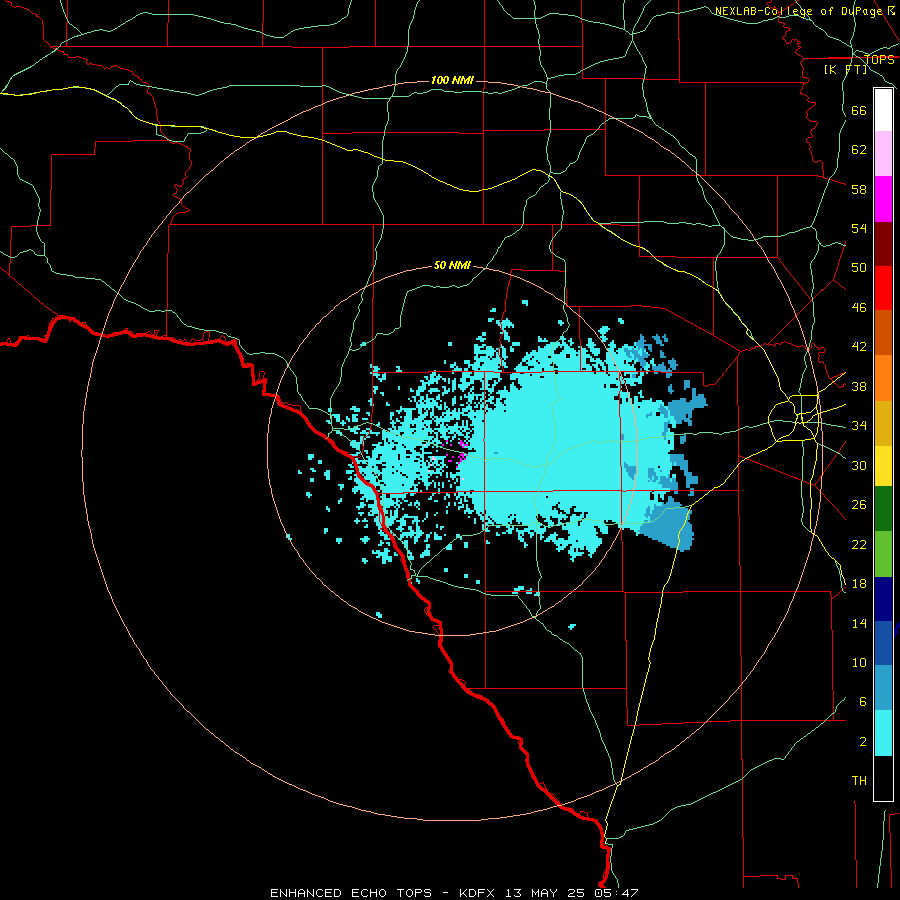Click the 54 legend value label

(x=859, y=228)
